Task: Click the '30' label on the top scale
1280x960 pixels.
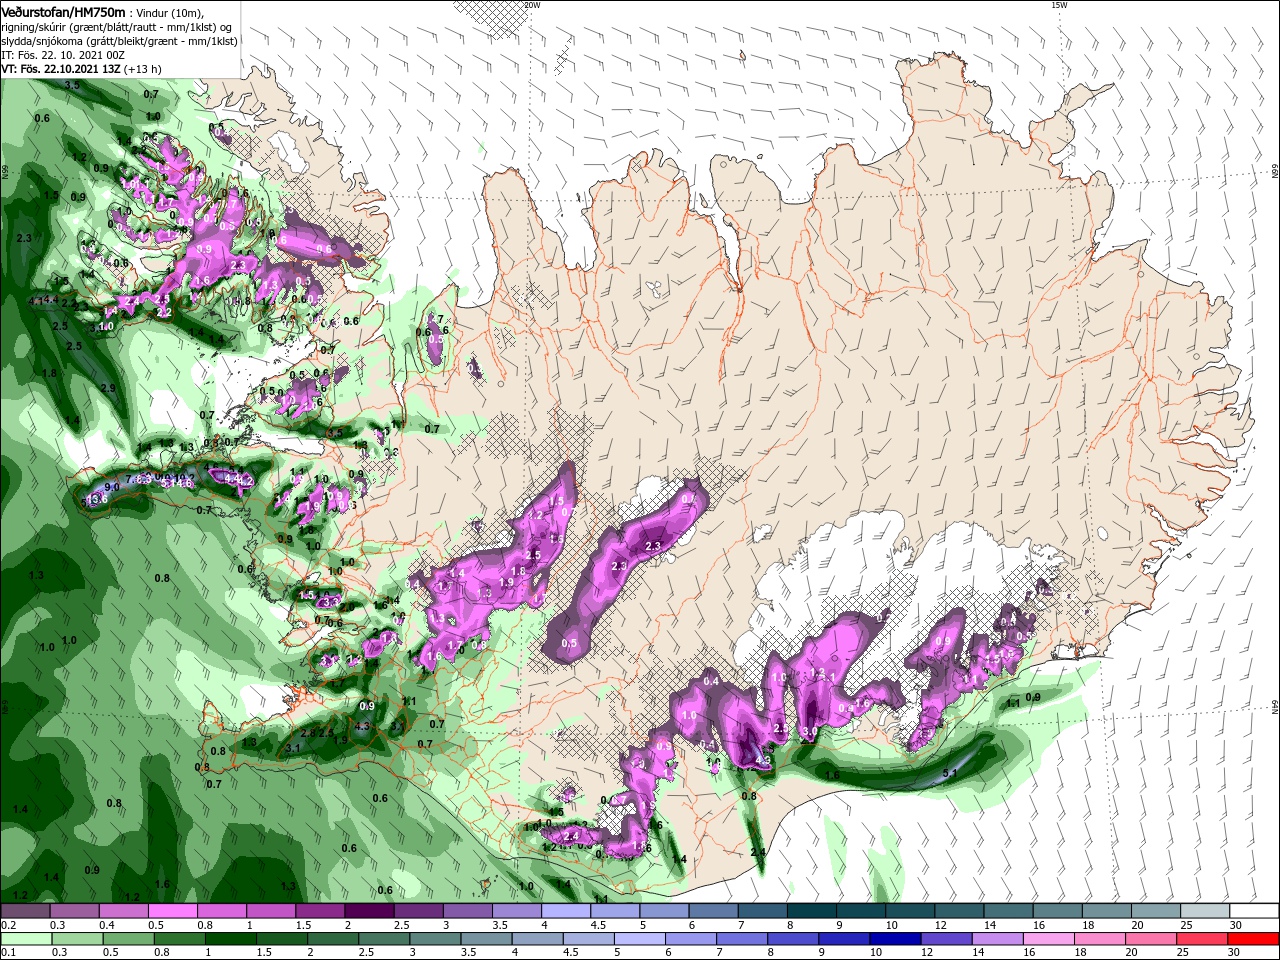Action: (1236, 925)
